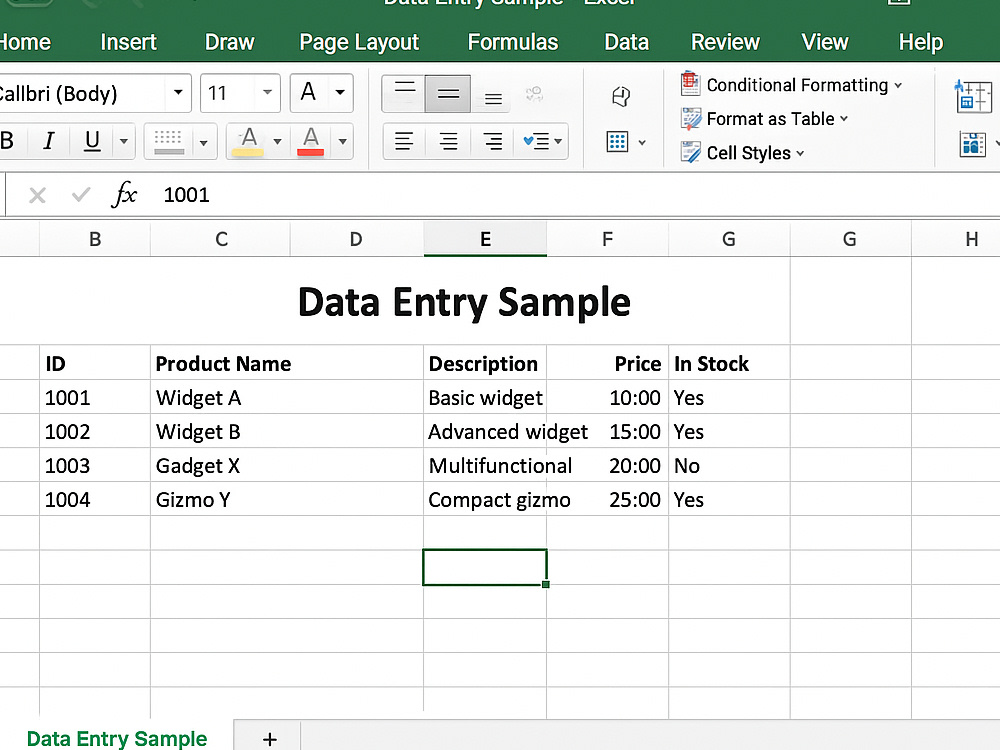The height and width of the screenshot is (750, 1000).
Task: Select the price cell 20:00
Action: pos(607,466)
